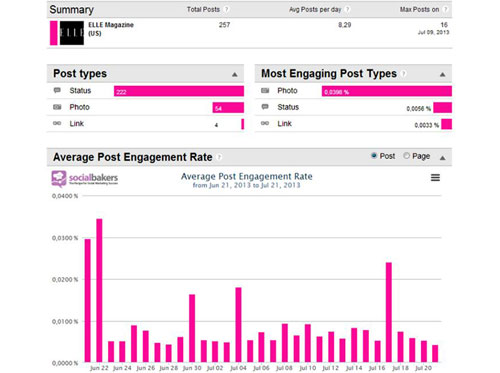
Task: Click the Status engagement bar next to 0,0056 %
Action: [x=443, y=108]
